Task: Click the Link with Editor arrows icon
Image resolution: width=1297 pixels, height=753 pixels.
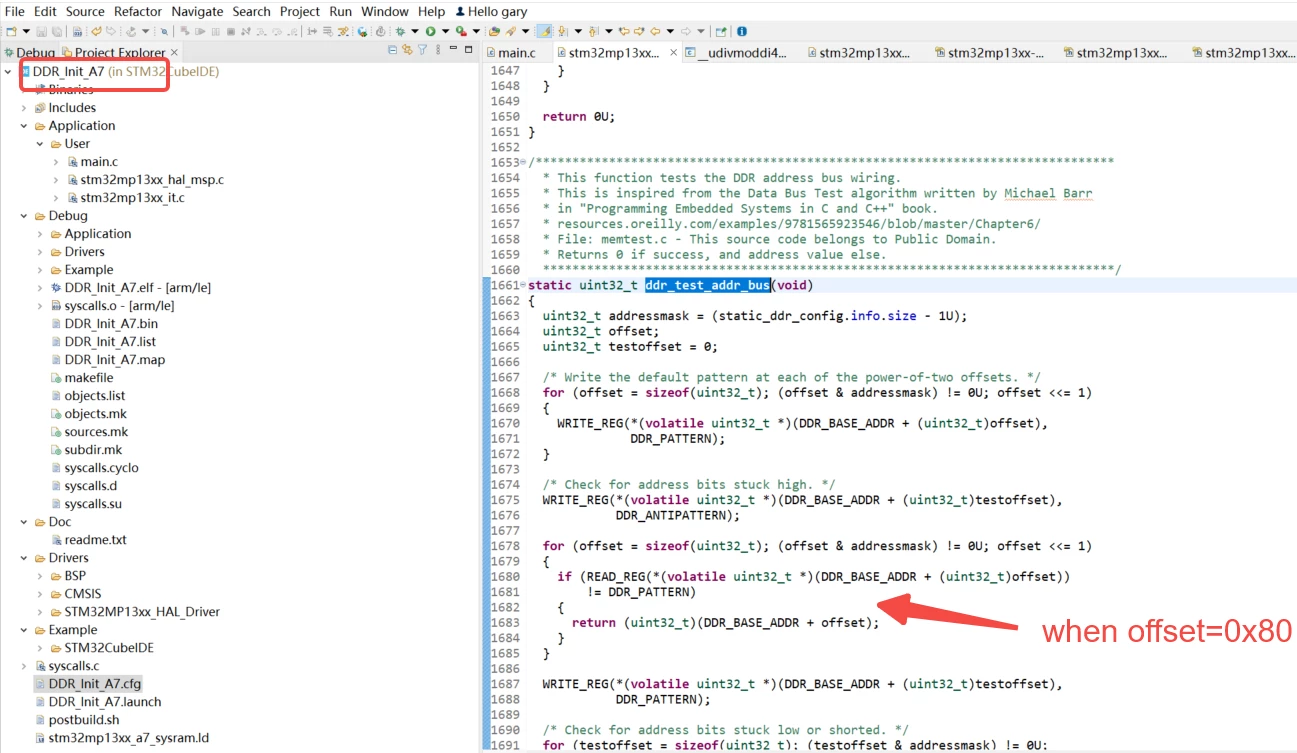Action: tap(407, 49)
